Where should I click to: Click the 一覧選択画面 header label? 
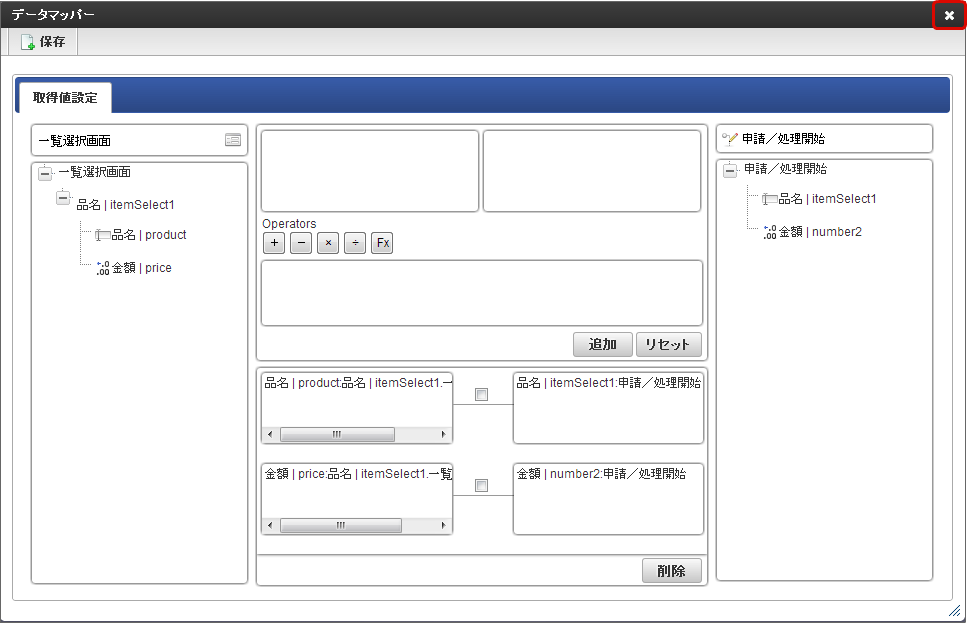pyautogui.click(x=75, y=141)
